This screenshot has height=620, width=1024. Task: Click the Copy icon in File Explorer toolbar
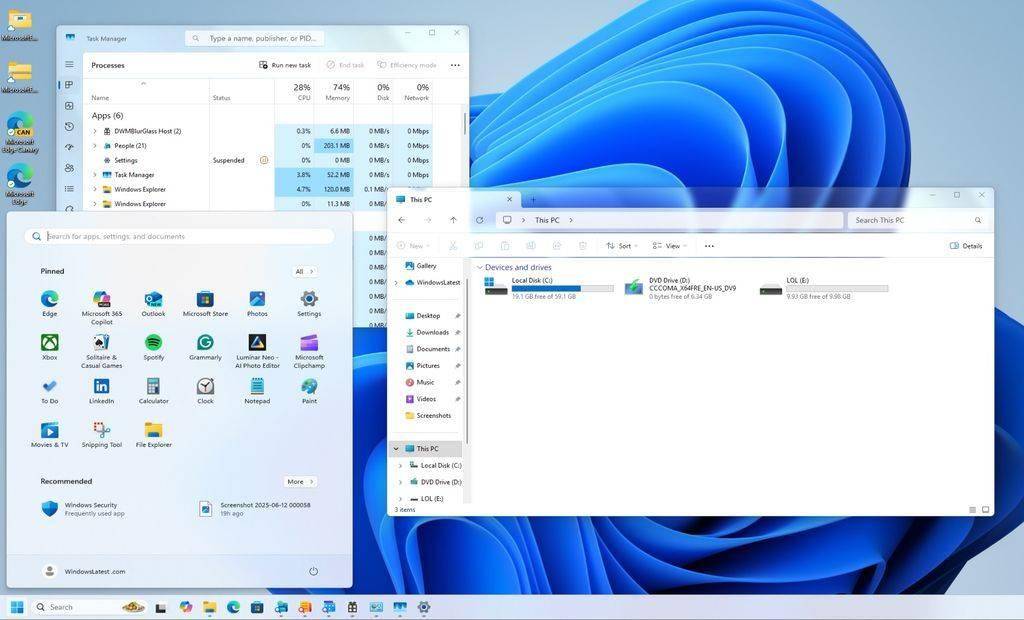478,246
